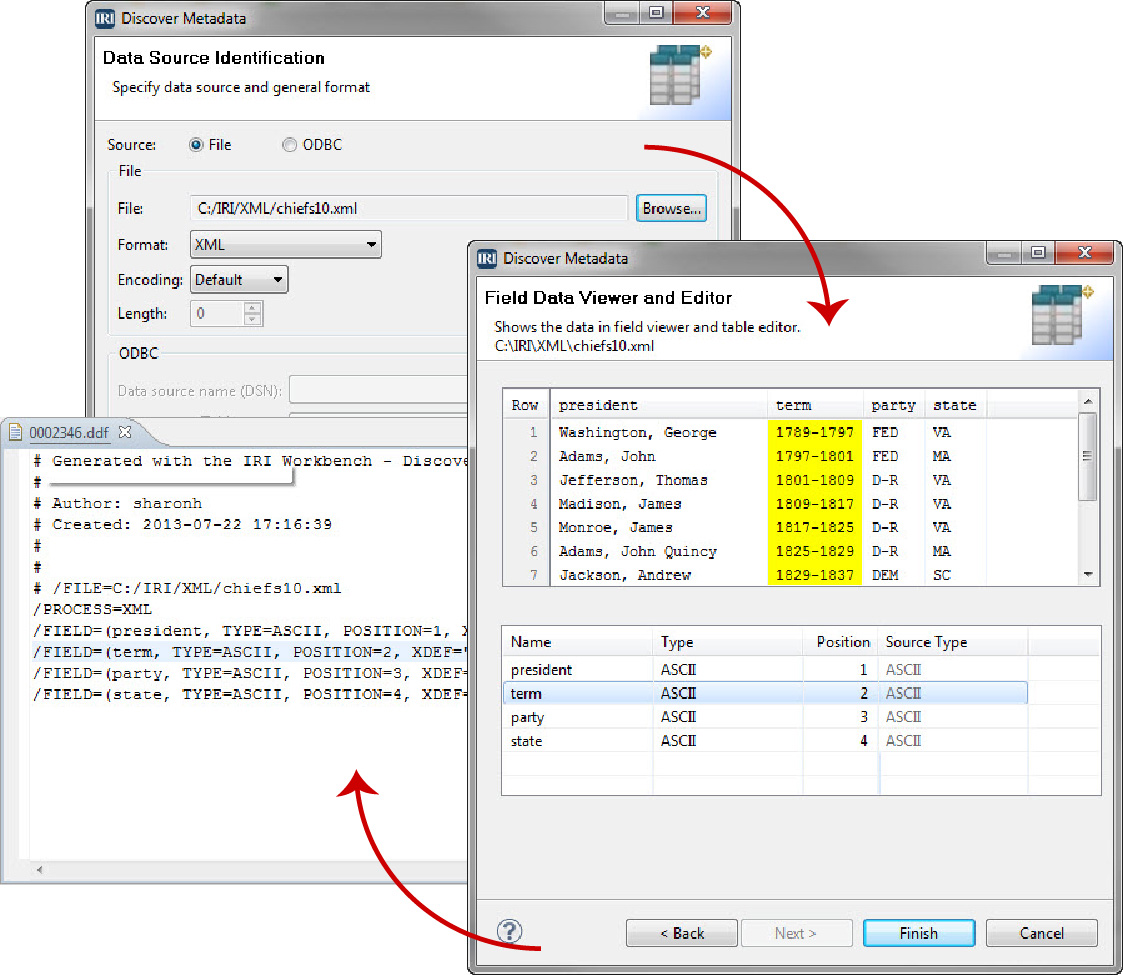The width and height of the screenshot is (1123, 975).
Task: Click Washington, George data row
Action: click(x=791, y=432)
